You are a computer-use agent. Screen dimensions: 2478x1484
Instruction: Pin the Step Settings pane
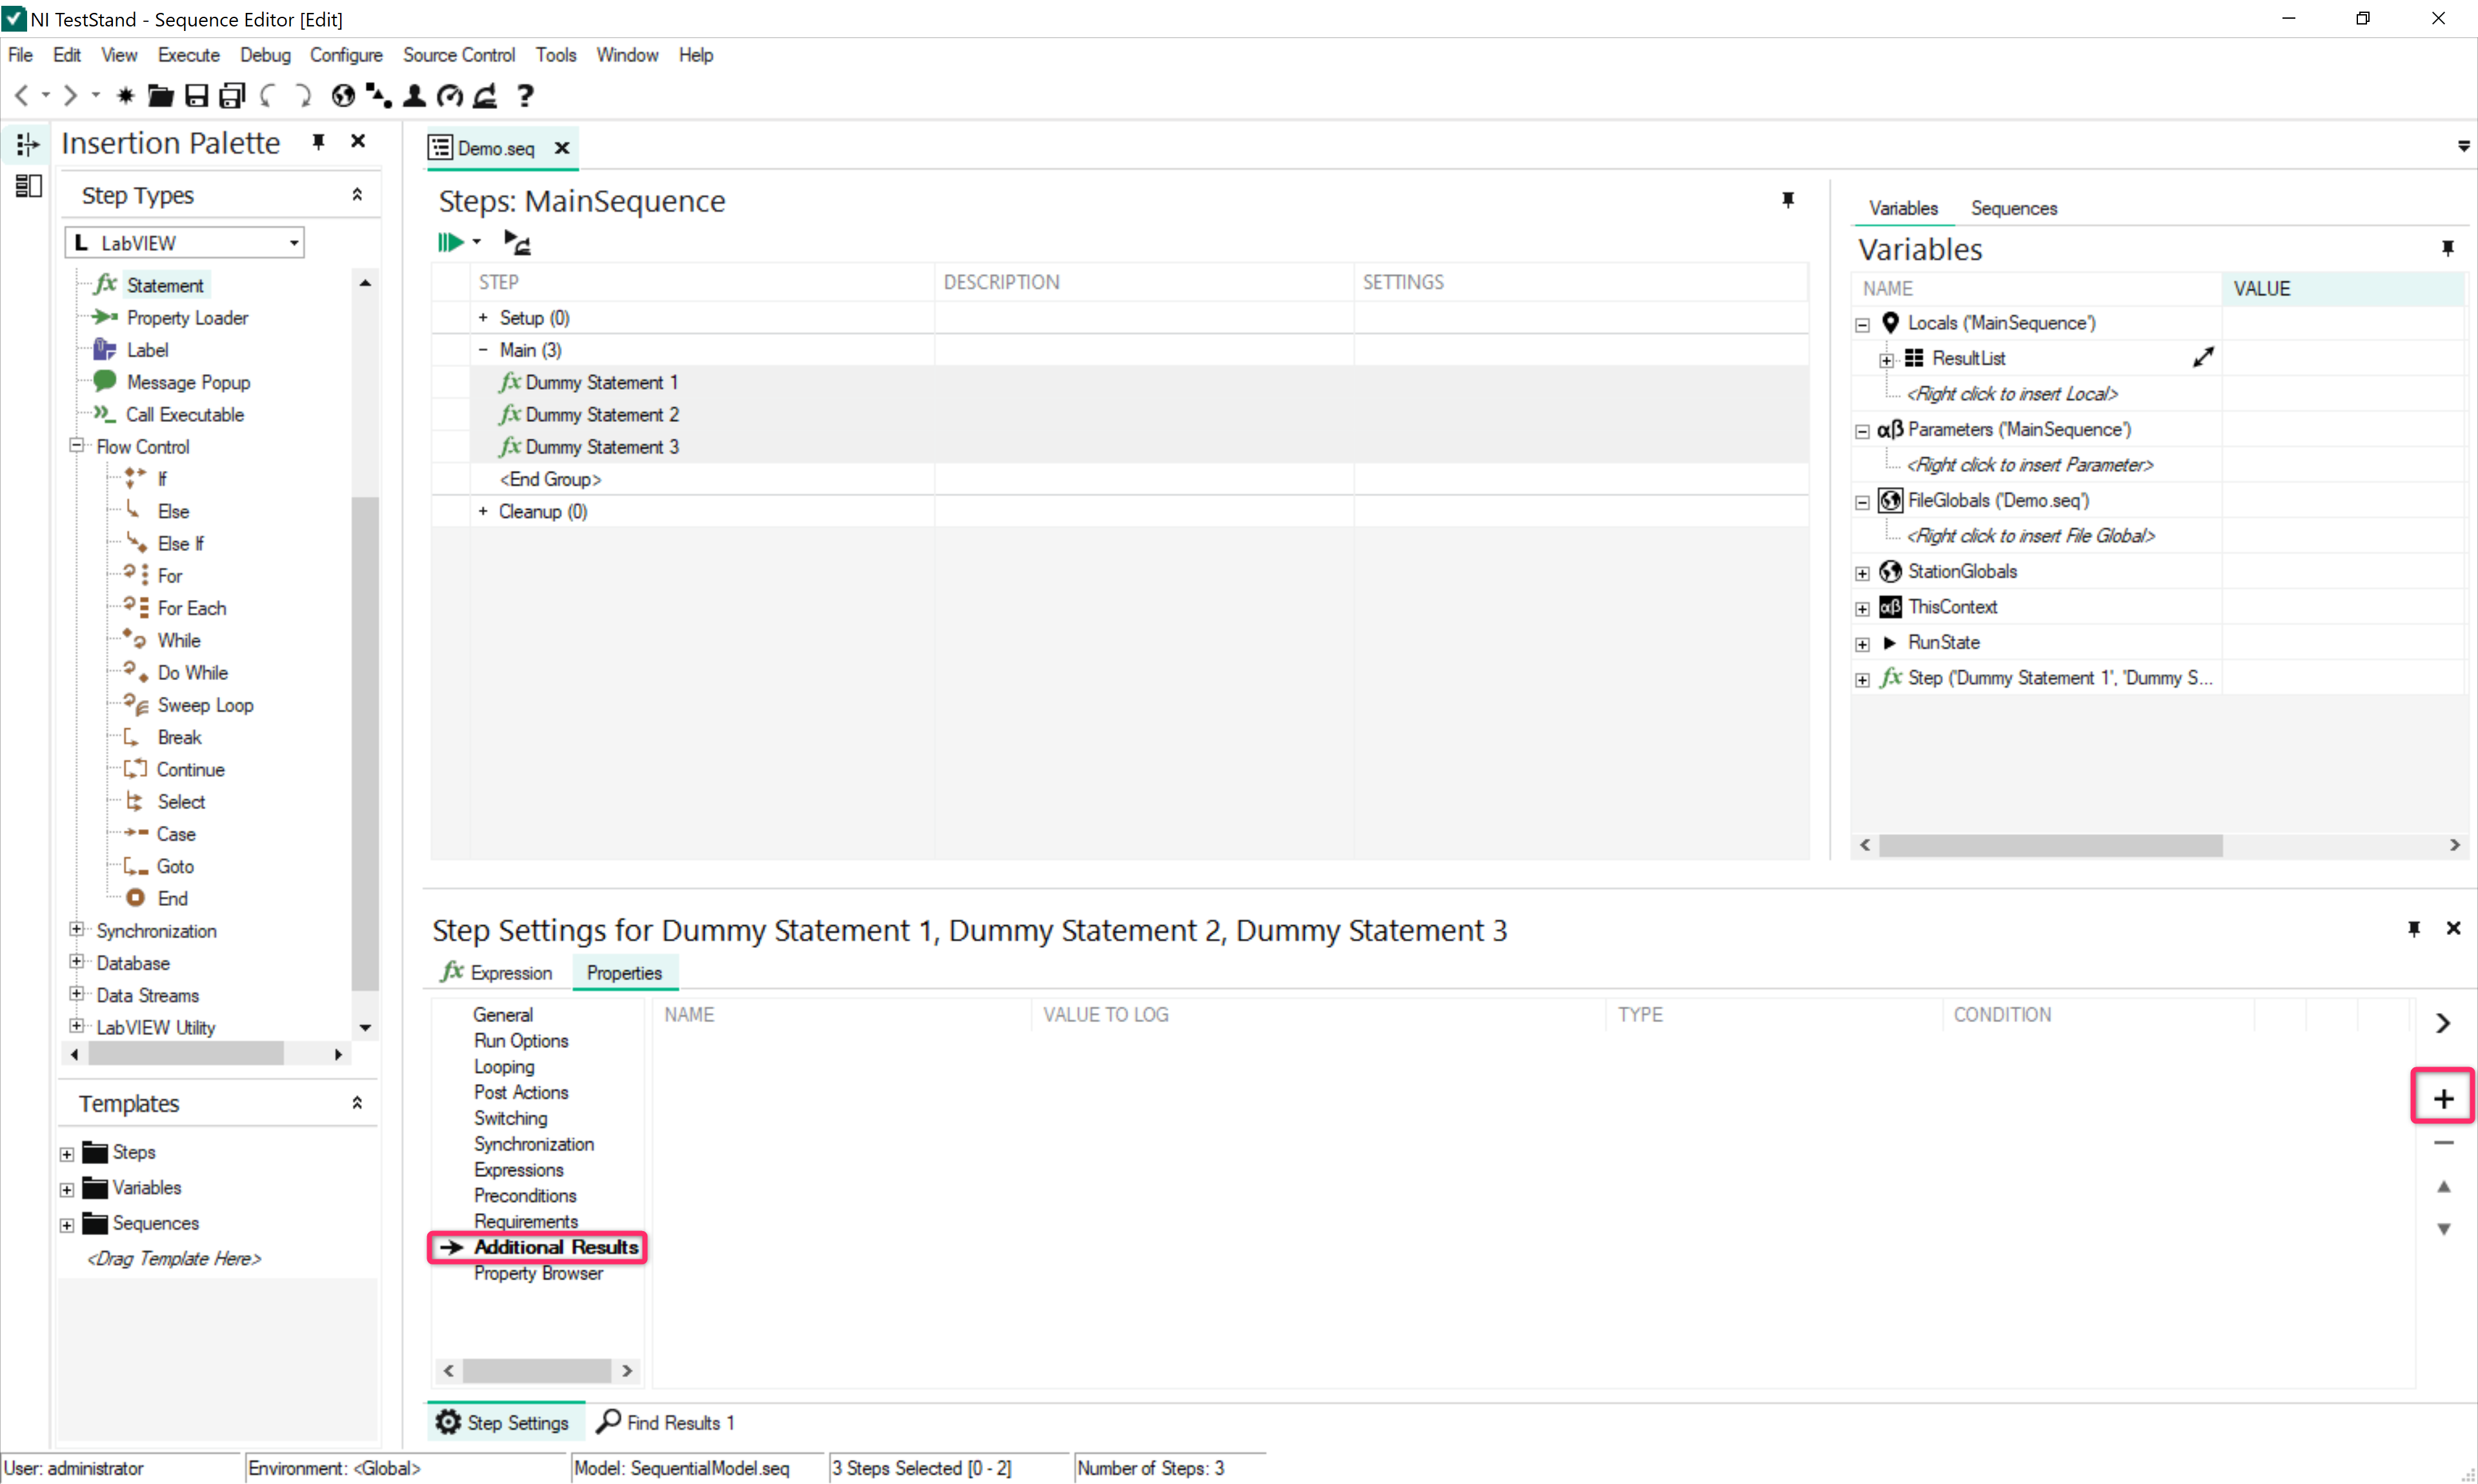[x=2414, y=929]
